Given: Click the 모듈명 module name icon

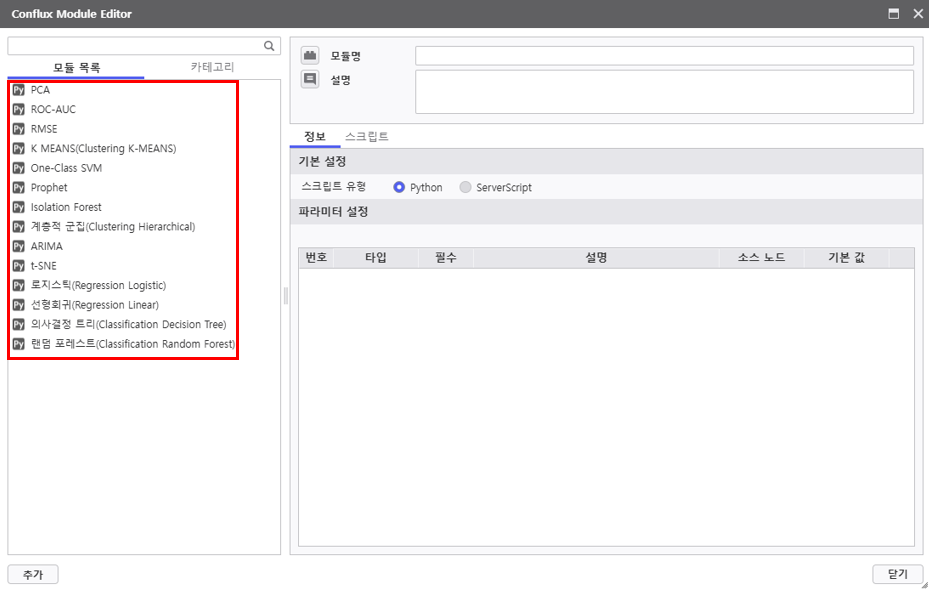Looking at the screenshot, I should [310, 56].
